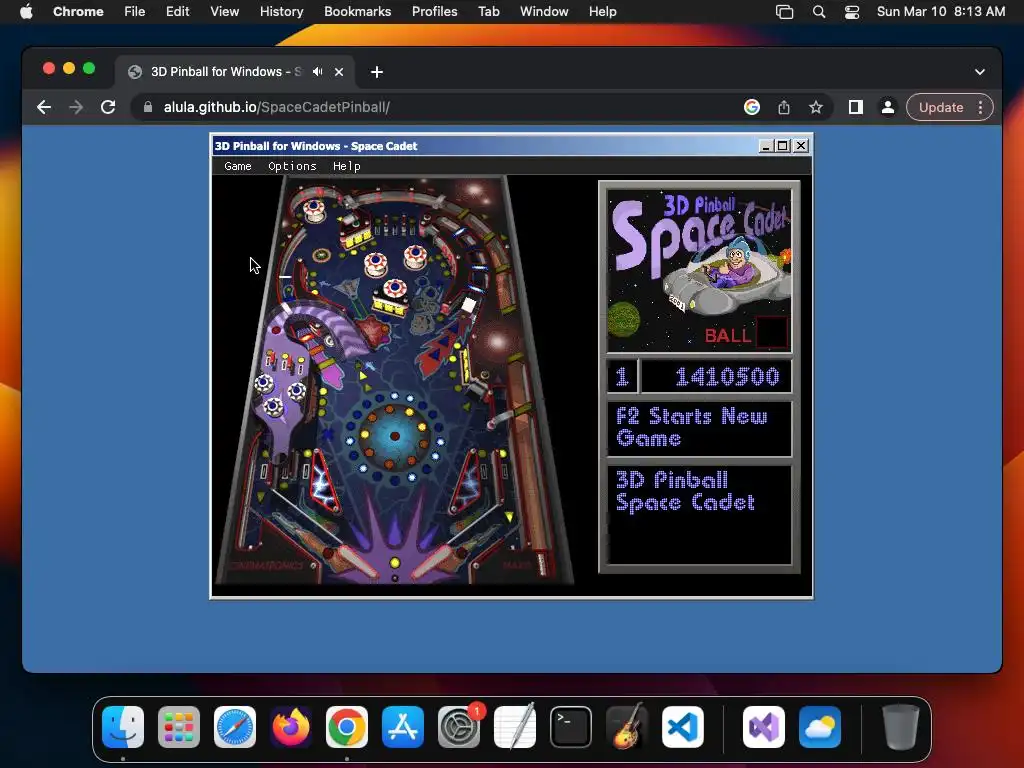1024x768 pixels.
Task: Toggle the Chrome side panel
Action: (856, 107)
